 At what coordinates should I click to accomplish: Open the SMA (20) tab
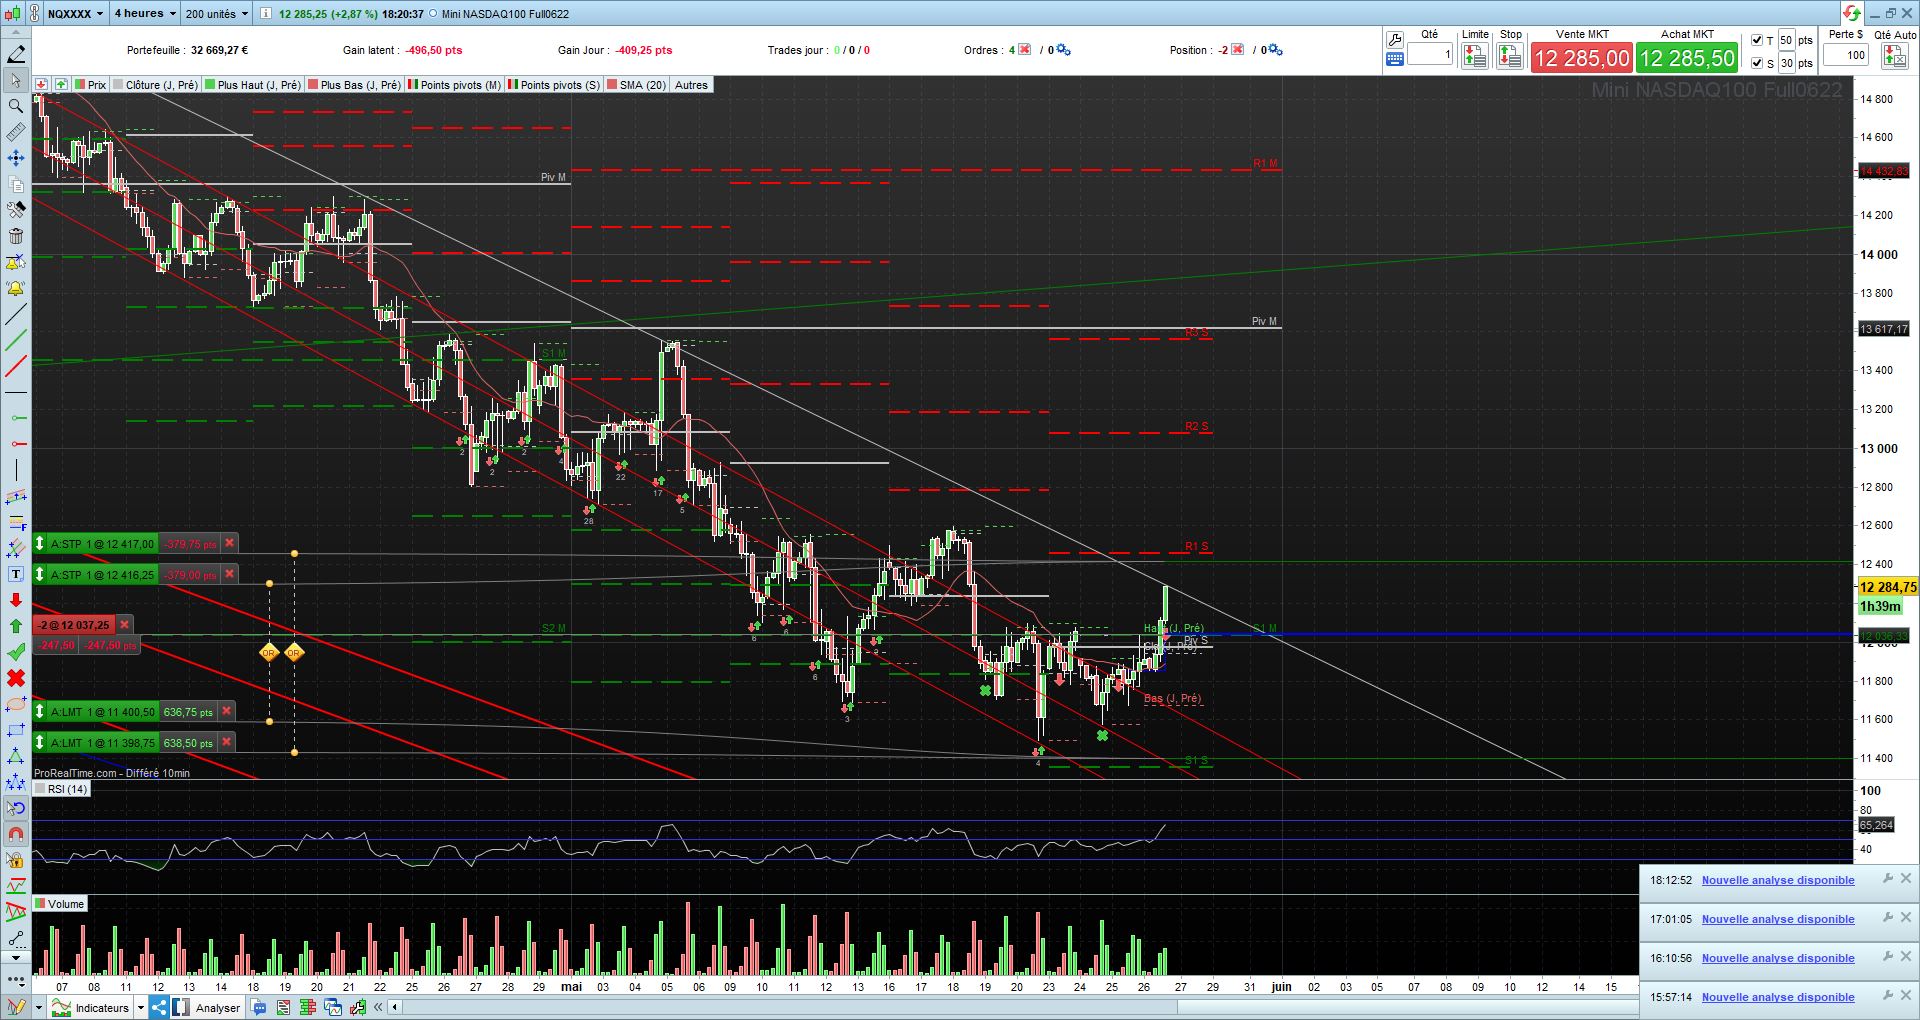[637, 85]
